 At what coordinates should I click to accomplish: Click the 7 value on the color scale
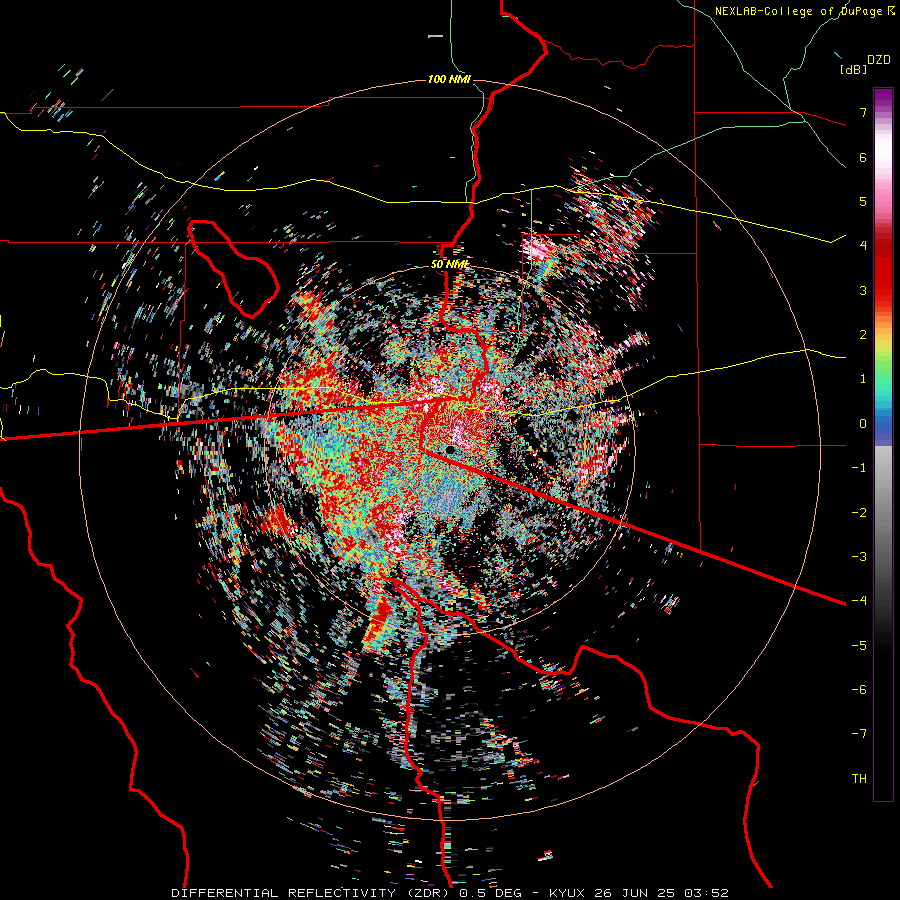coord(863,112)
